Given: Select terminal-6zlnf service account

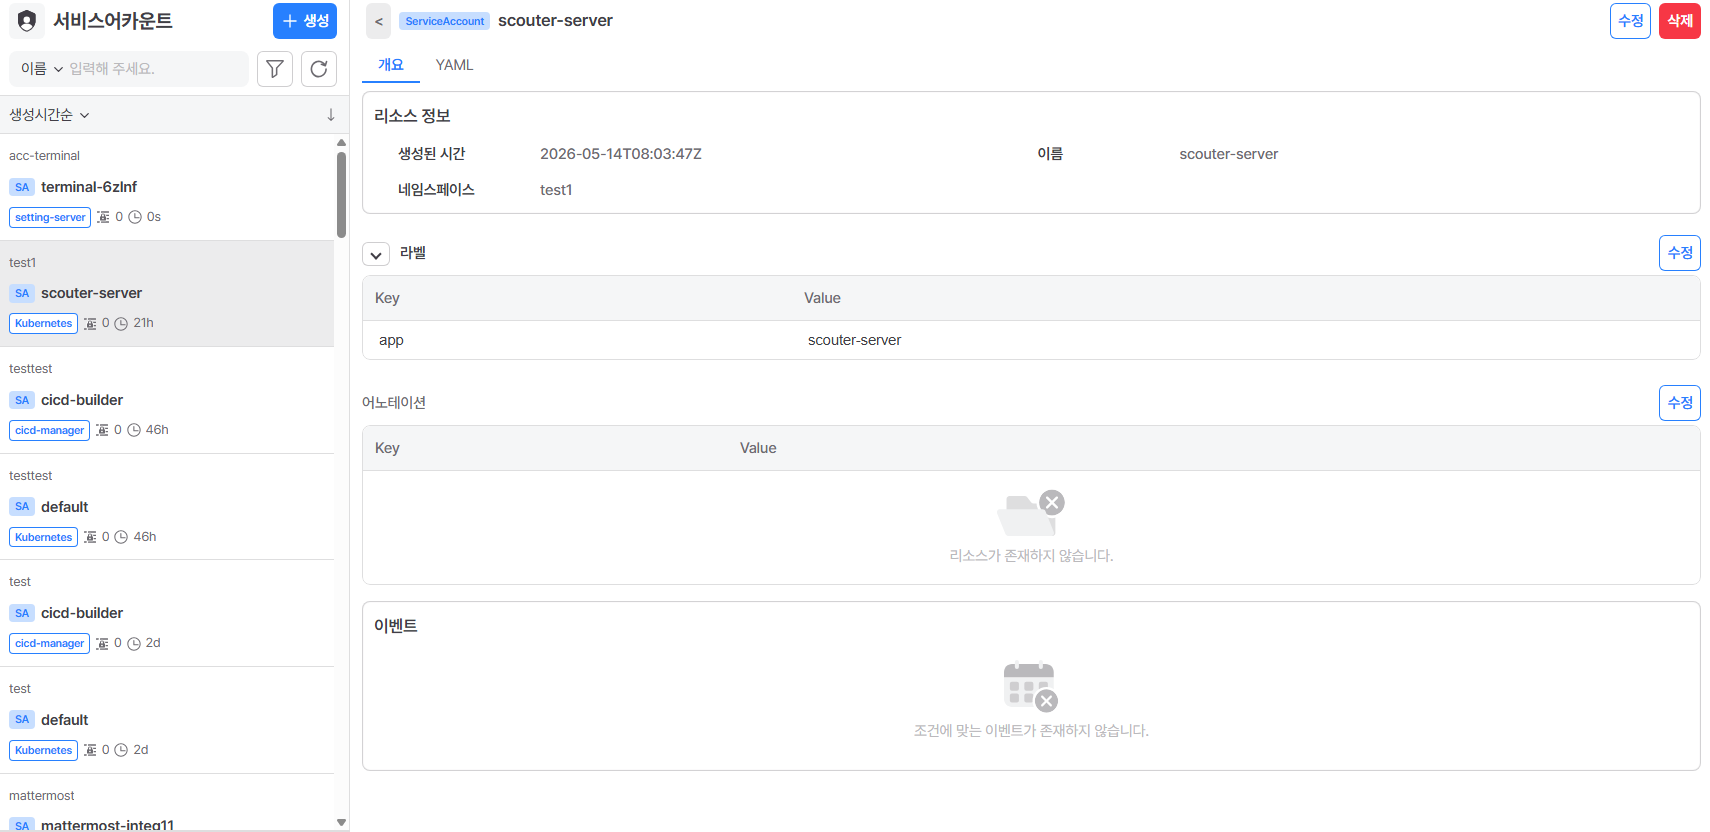Looking at the screenshot, I should 167,187.
